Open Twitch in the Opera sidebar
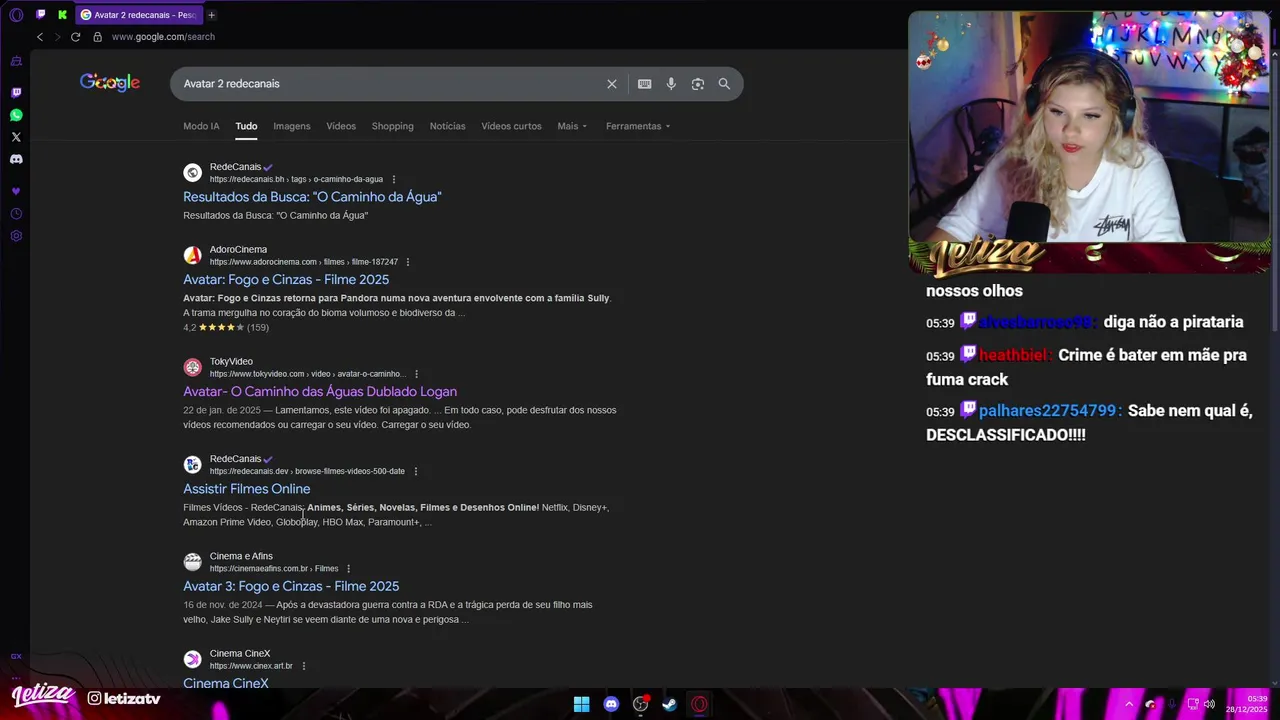 16,93
